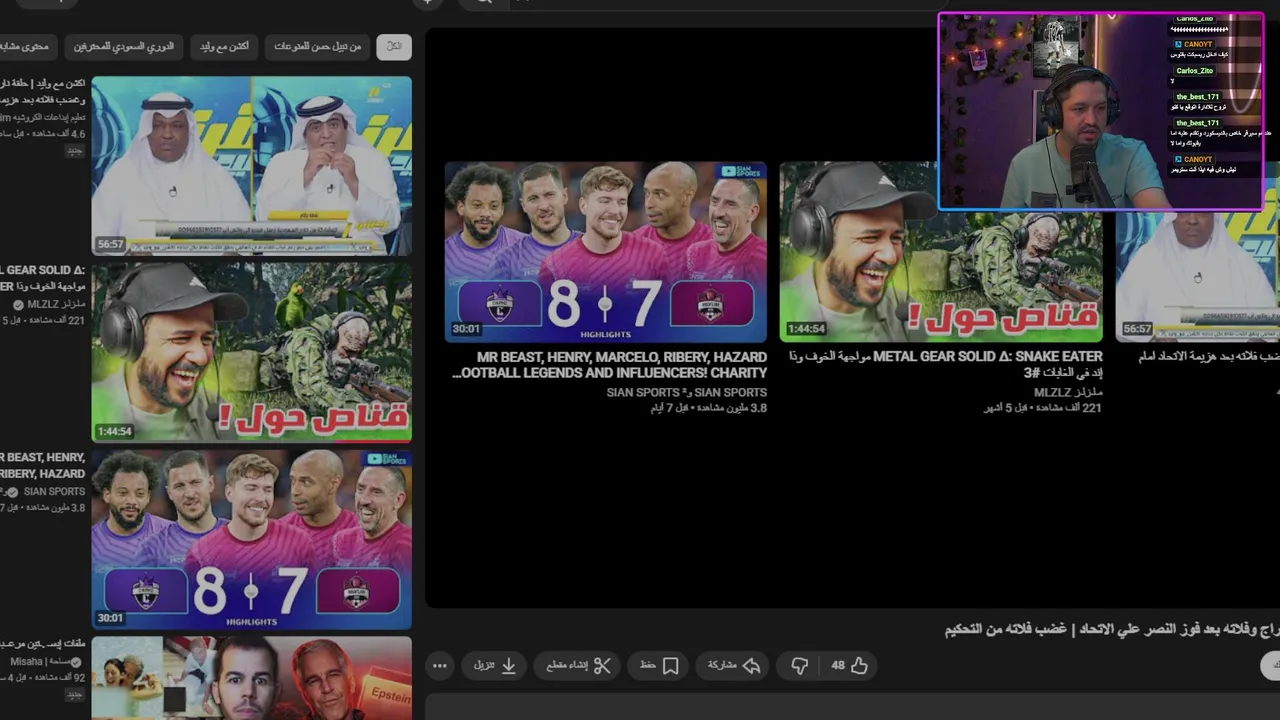The image size is (1280, 720).
Task: Open end-screen title MR BEAST, HENRY, MARCELO
Action: [610, 365]
